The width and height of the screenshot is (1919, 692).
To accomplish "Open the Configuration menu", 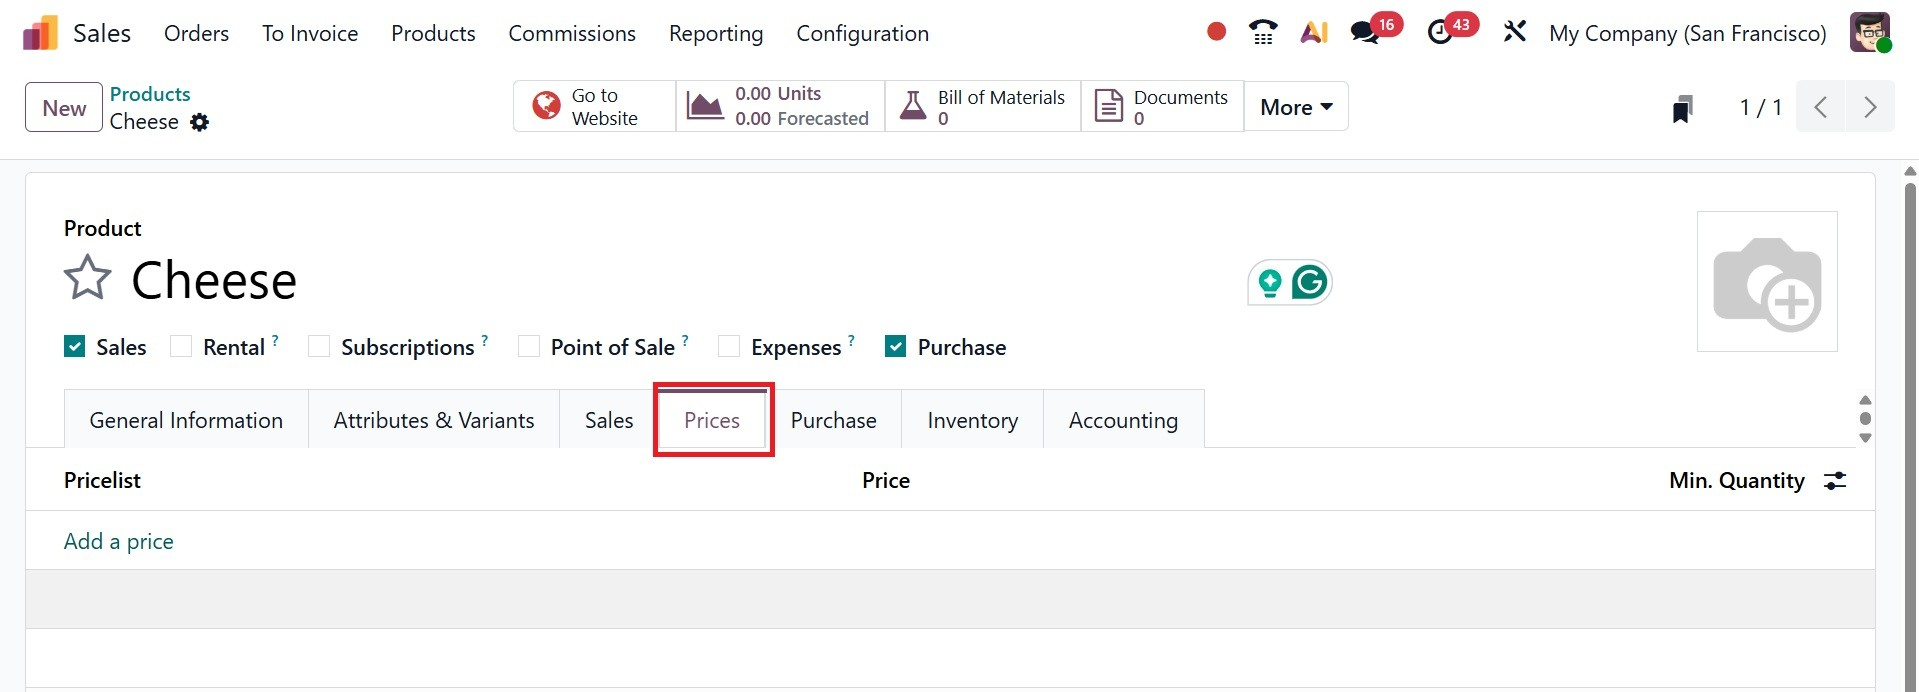I will (862, 33).
